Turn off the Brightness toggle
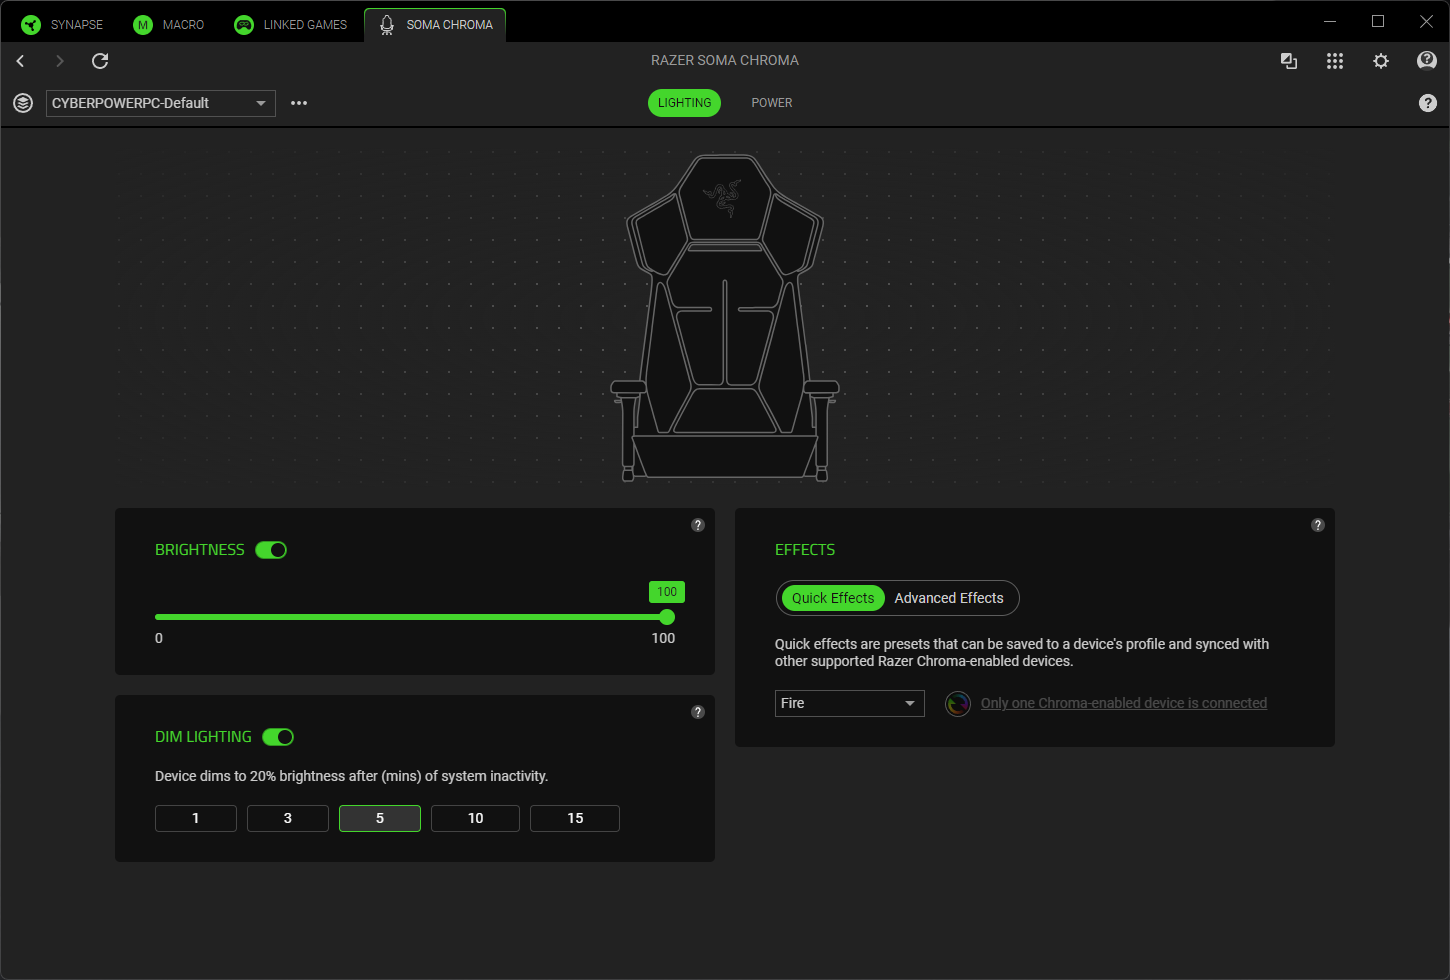The height and width of the screenshot is (980, 1450). (271, 550)
